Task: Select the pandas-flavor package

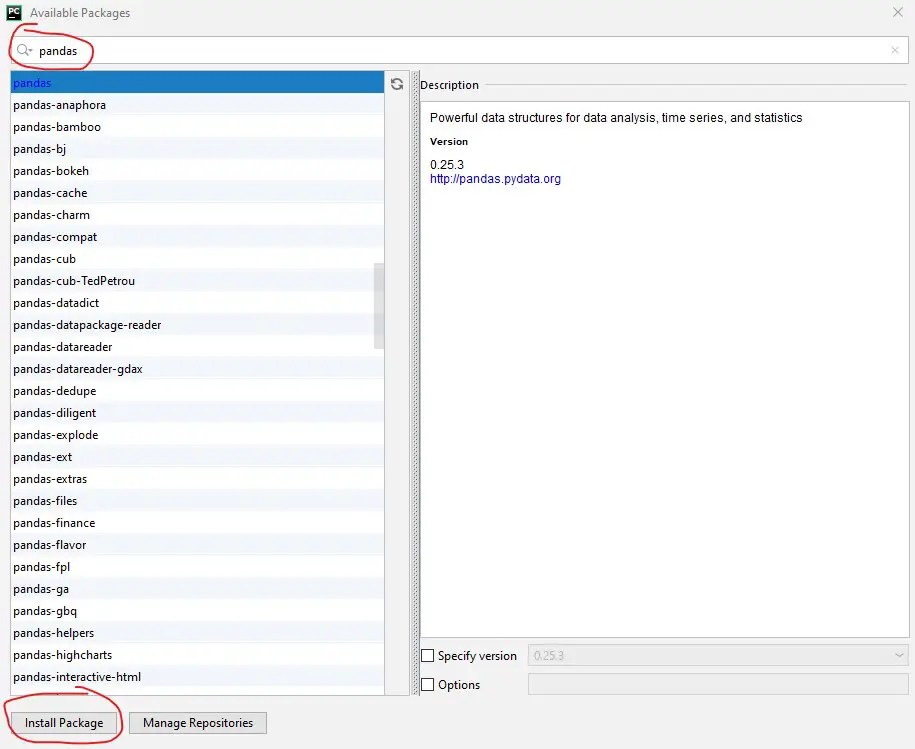Action: pos(197,545)
